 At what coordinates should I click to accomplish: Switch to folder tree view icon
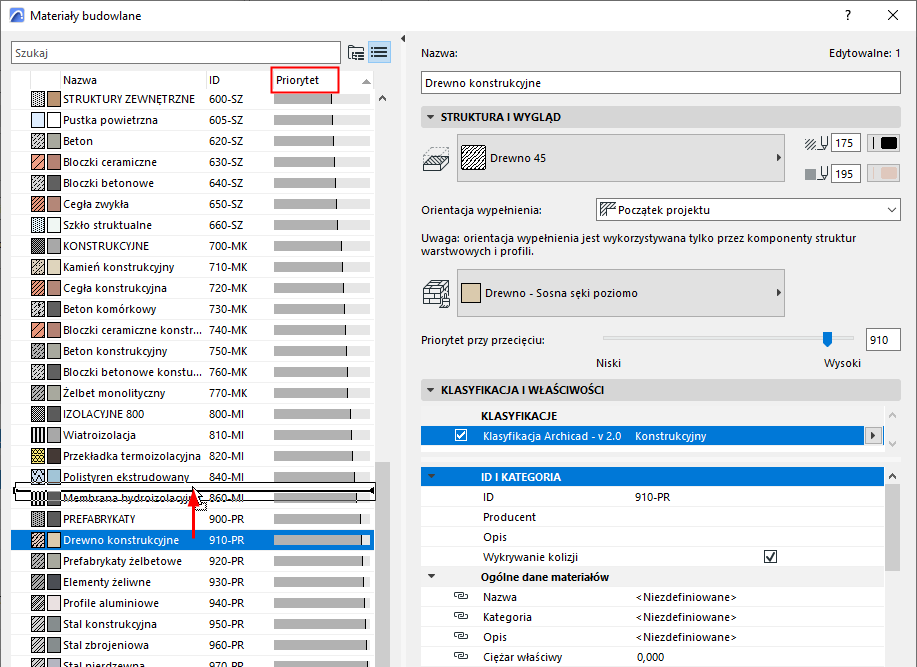coord(356,53)
